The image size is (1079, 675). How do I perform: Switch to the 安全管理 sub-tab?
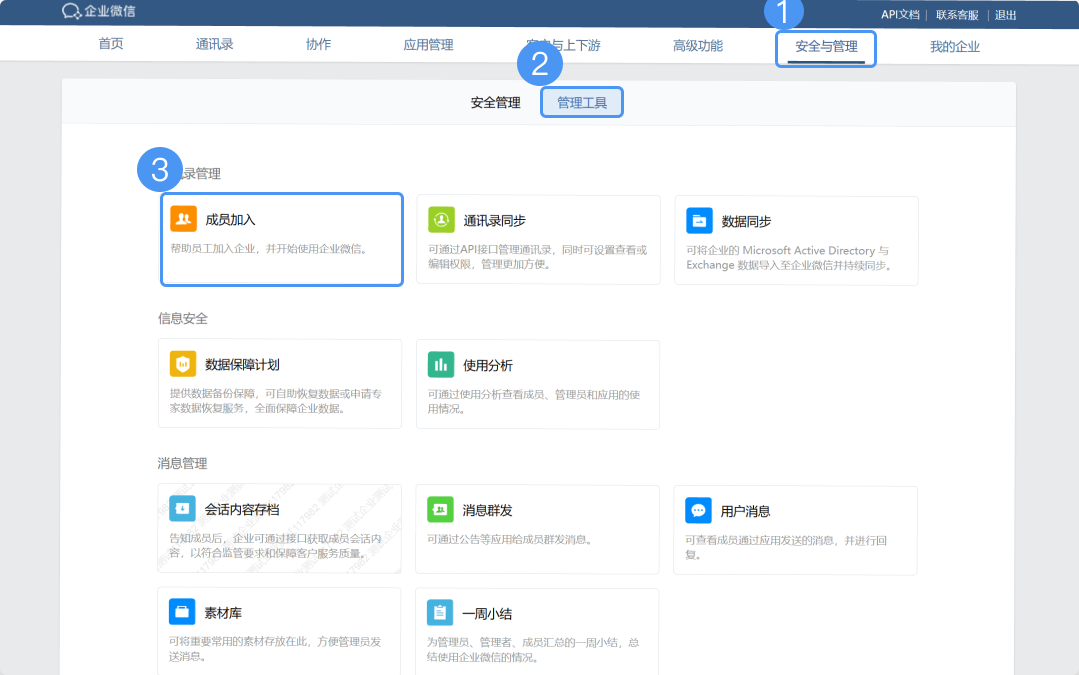(x=495, y=103)
